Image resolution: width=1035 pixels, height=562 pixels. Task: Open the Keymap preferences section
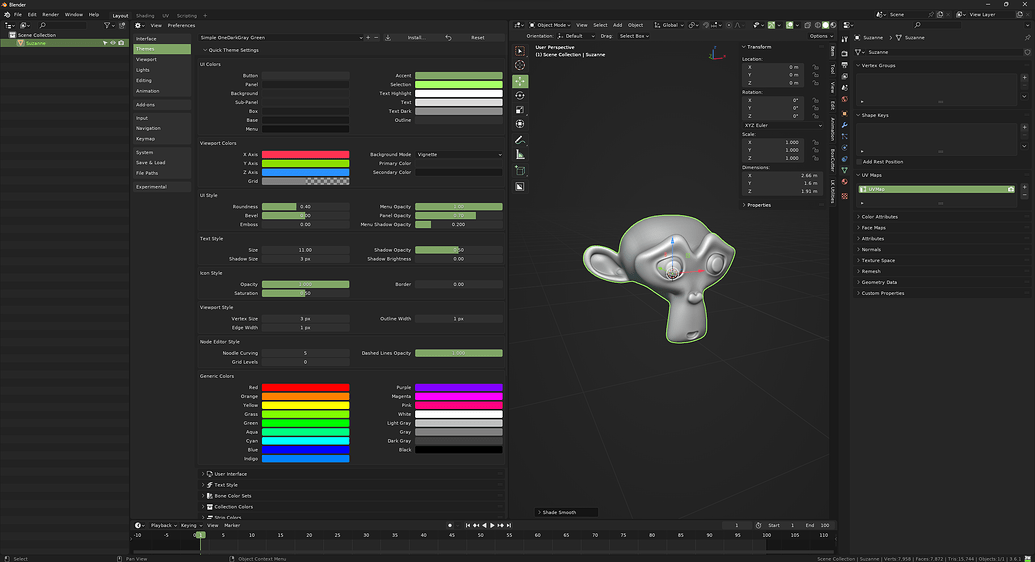162,139
